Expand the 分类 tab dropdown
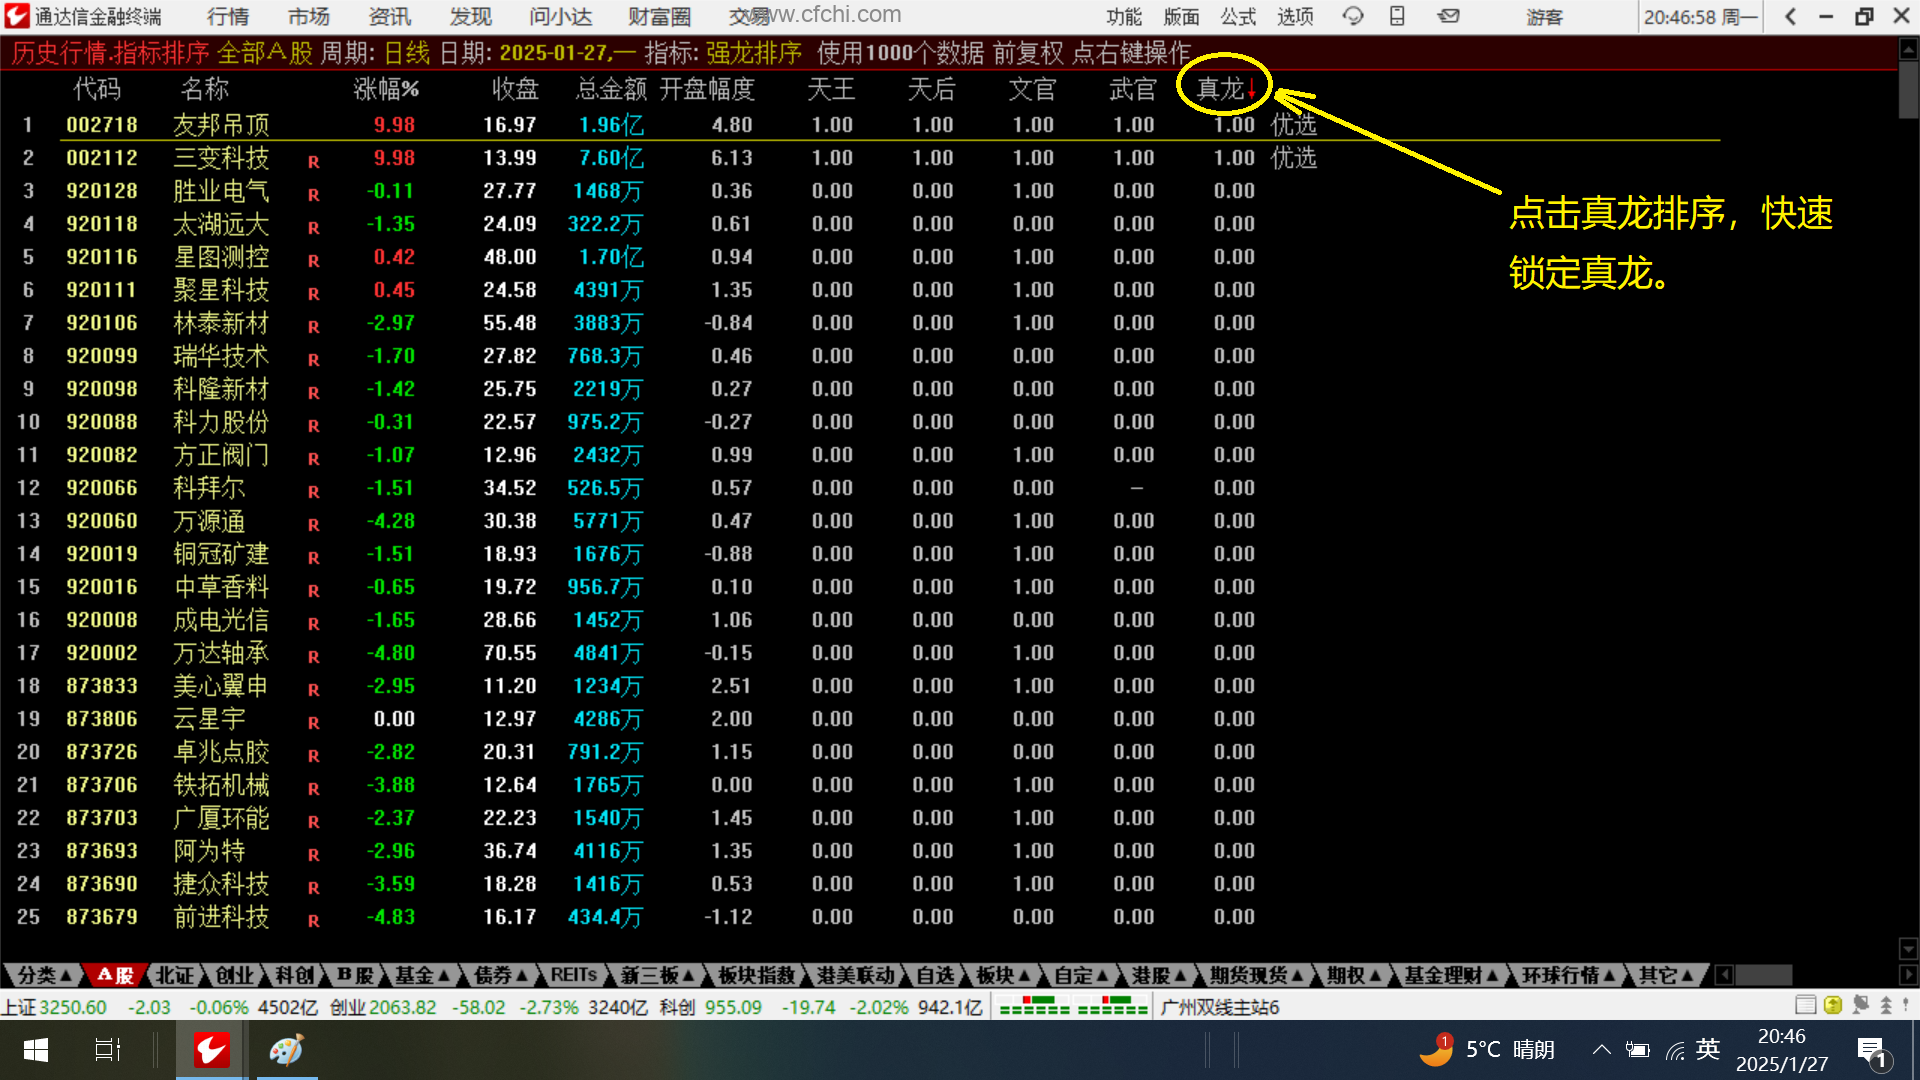This screenshot has width=1920, height=1080. click(x=44, y=975)
